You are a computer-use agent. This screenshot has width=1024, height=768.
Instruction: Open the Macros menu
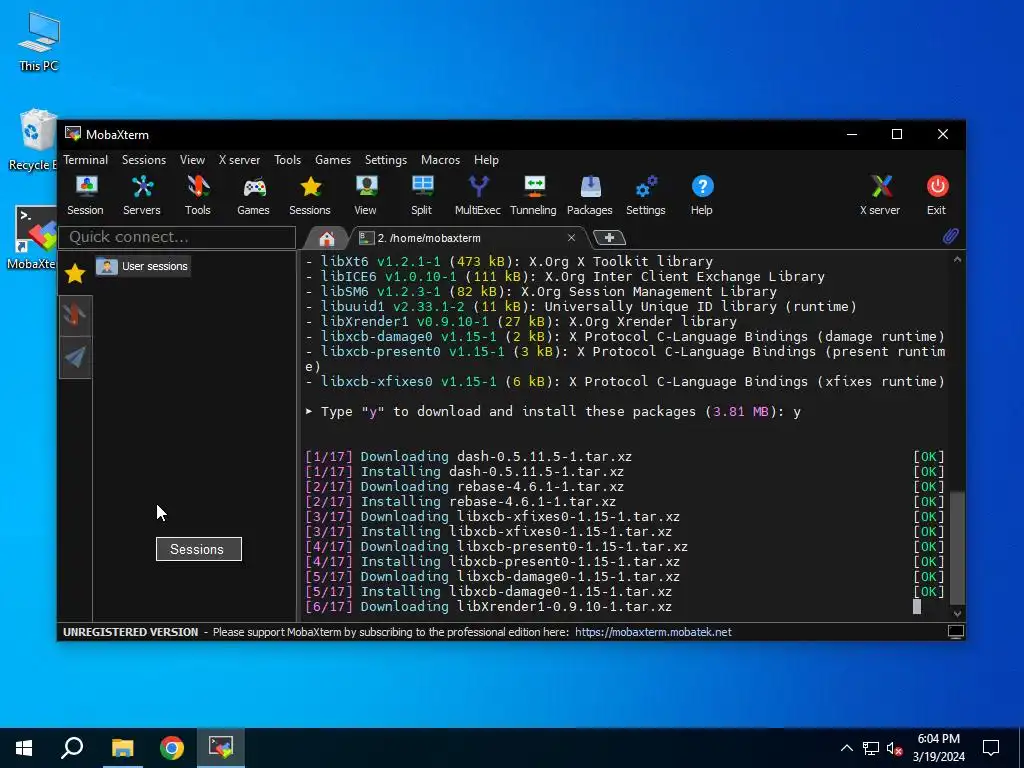click(440, 160)
